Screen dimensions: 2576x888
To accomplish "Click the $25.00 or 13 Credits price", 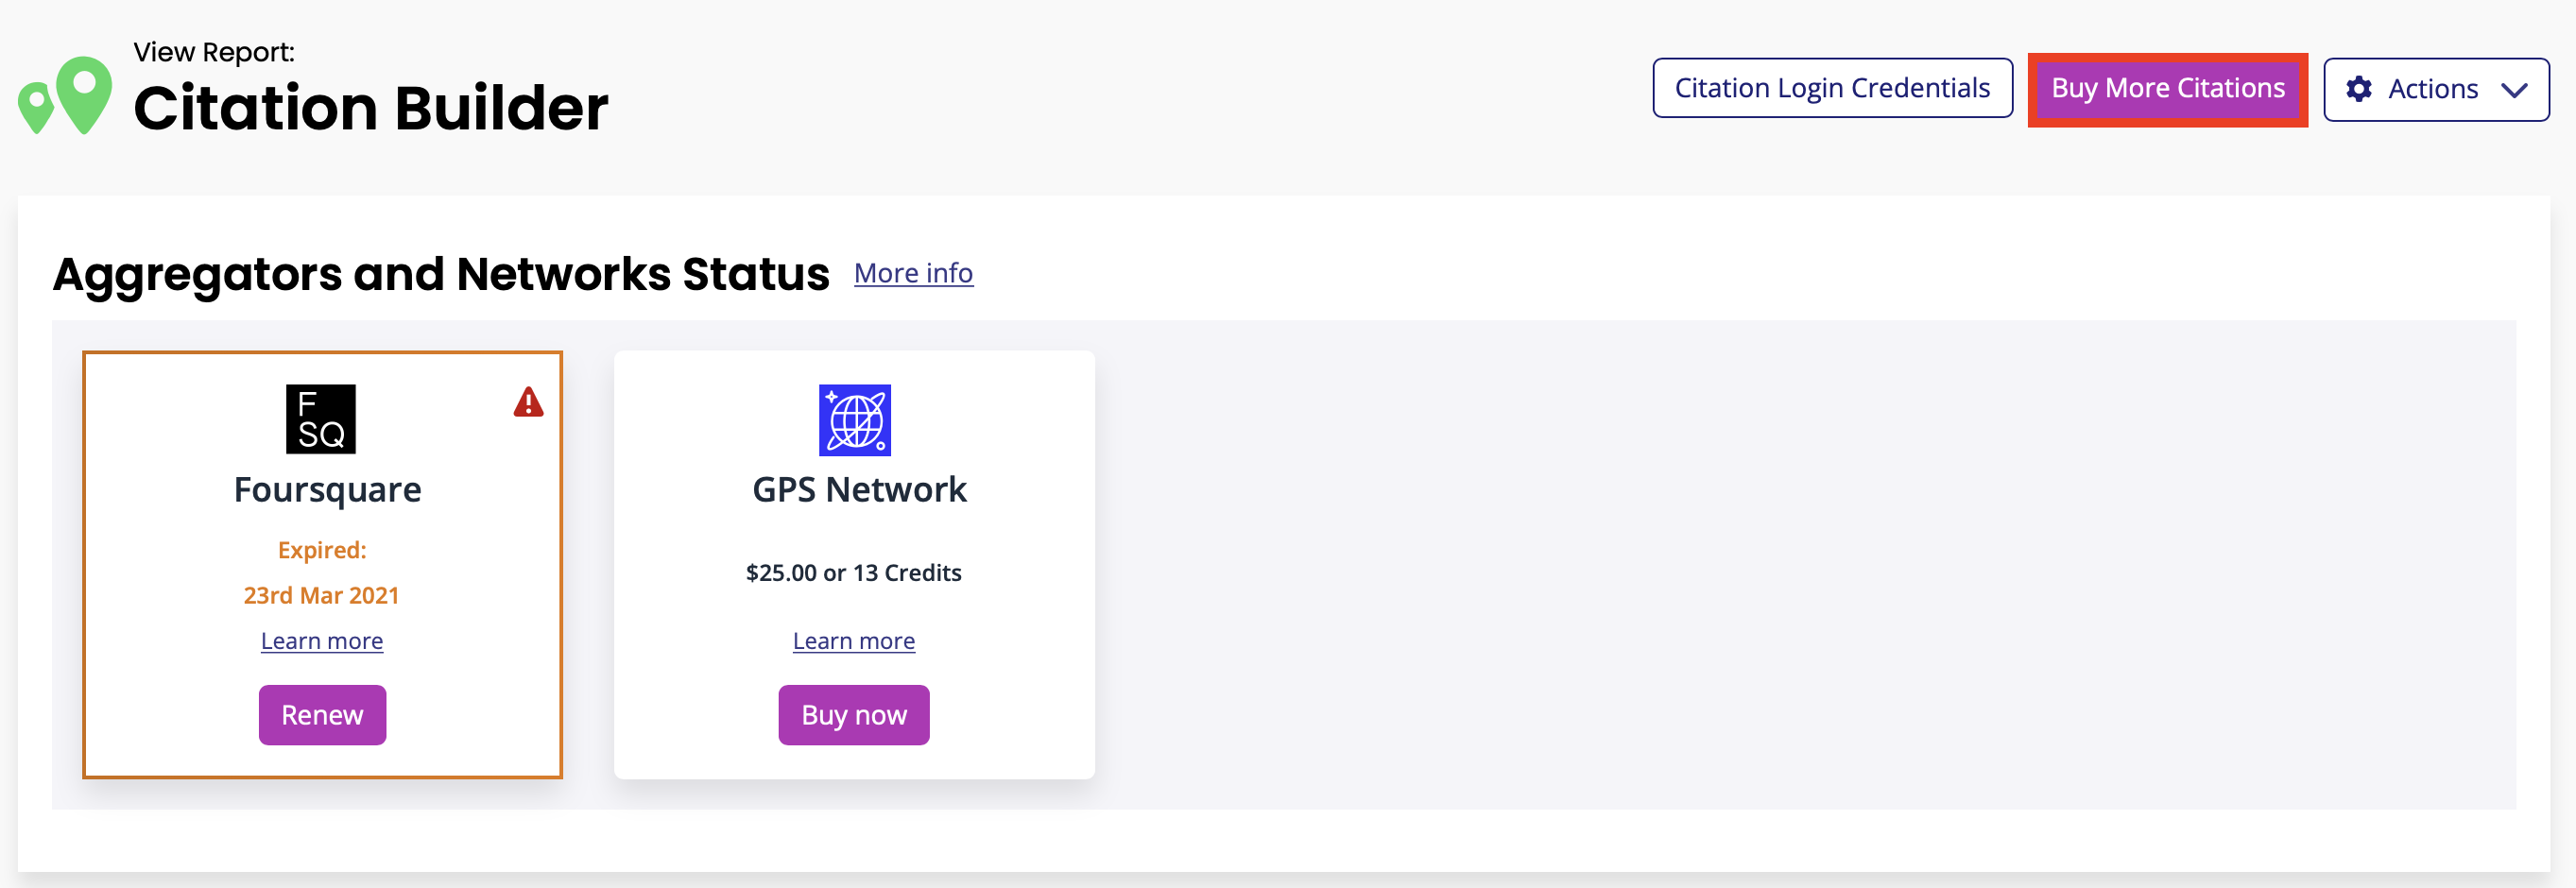I will pos(853,573).
